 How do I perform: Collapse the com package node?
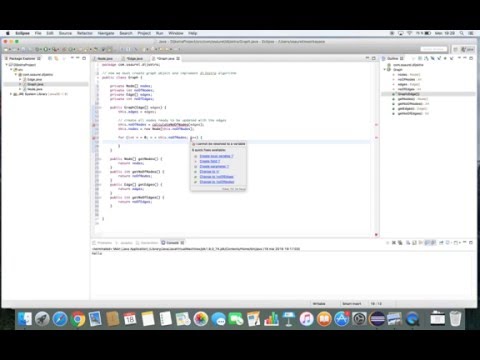coord(15,75)
